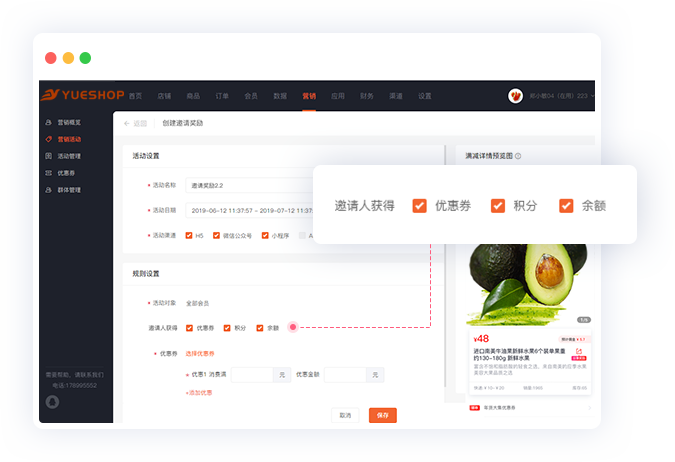Image resolution: width=675 pixels, height=462 pixels.
Task: Click the help icon beside 满减详情预览图
Action: 518,156
